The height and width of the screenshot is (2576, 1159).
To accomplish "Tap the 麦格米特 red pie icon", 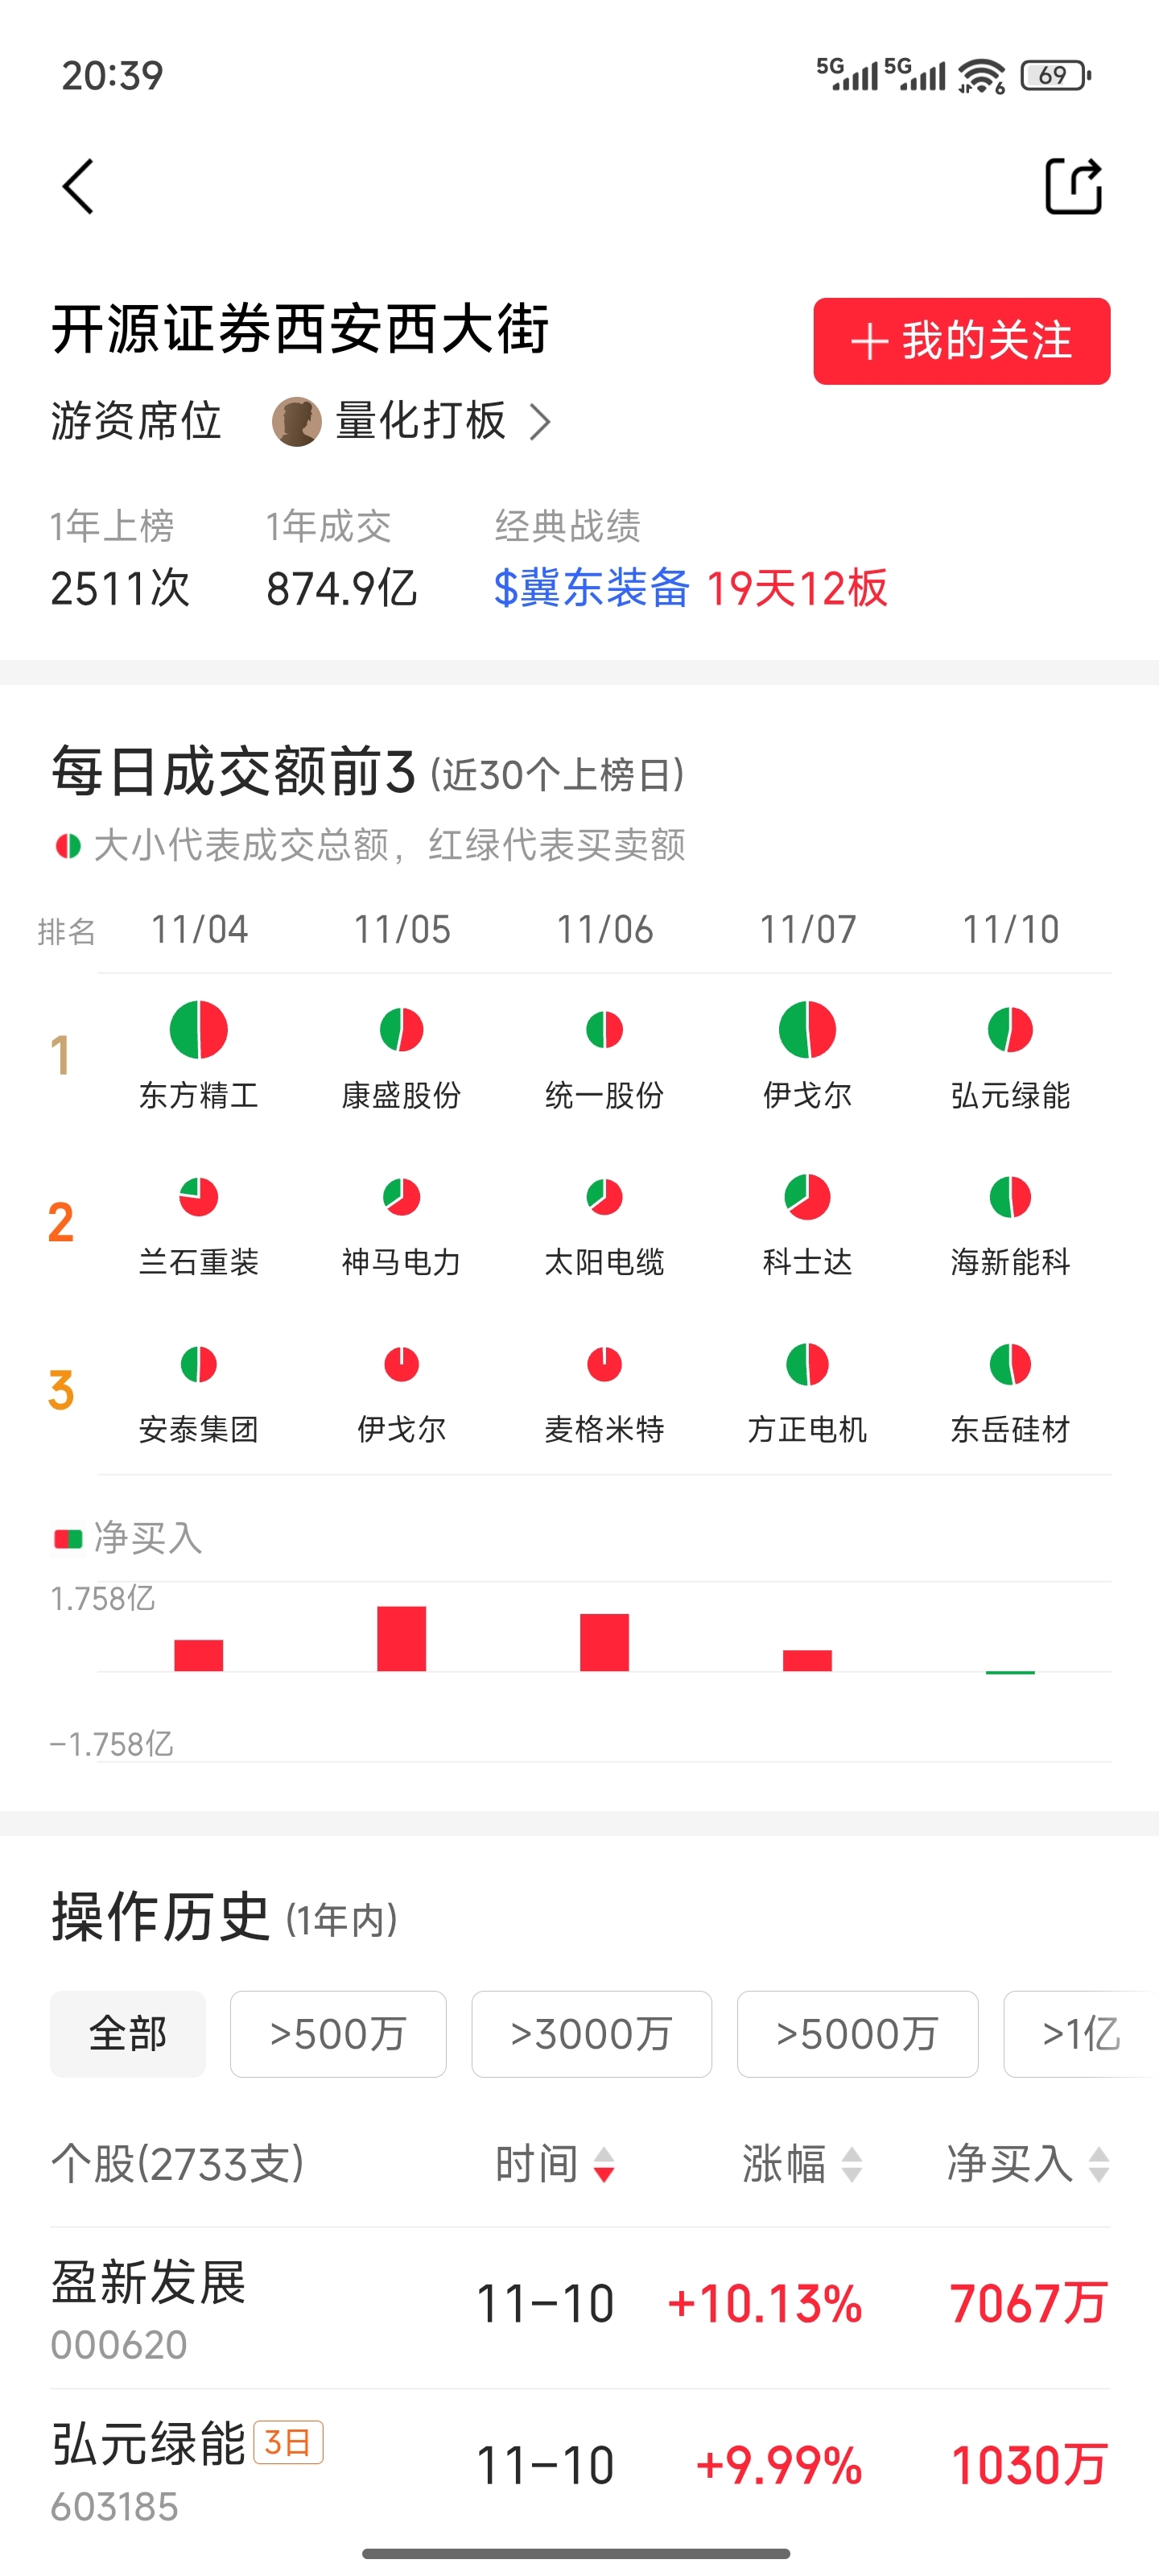I will [605, 1363].
